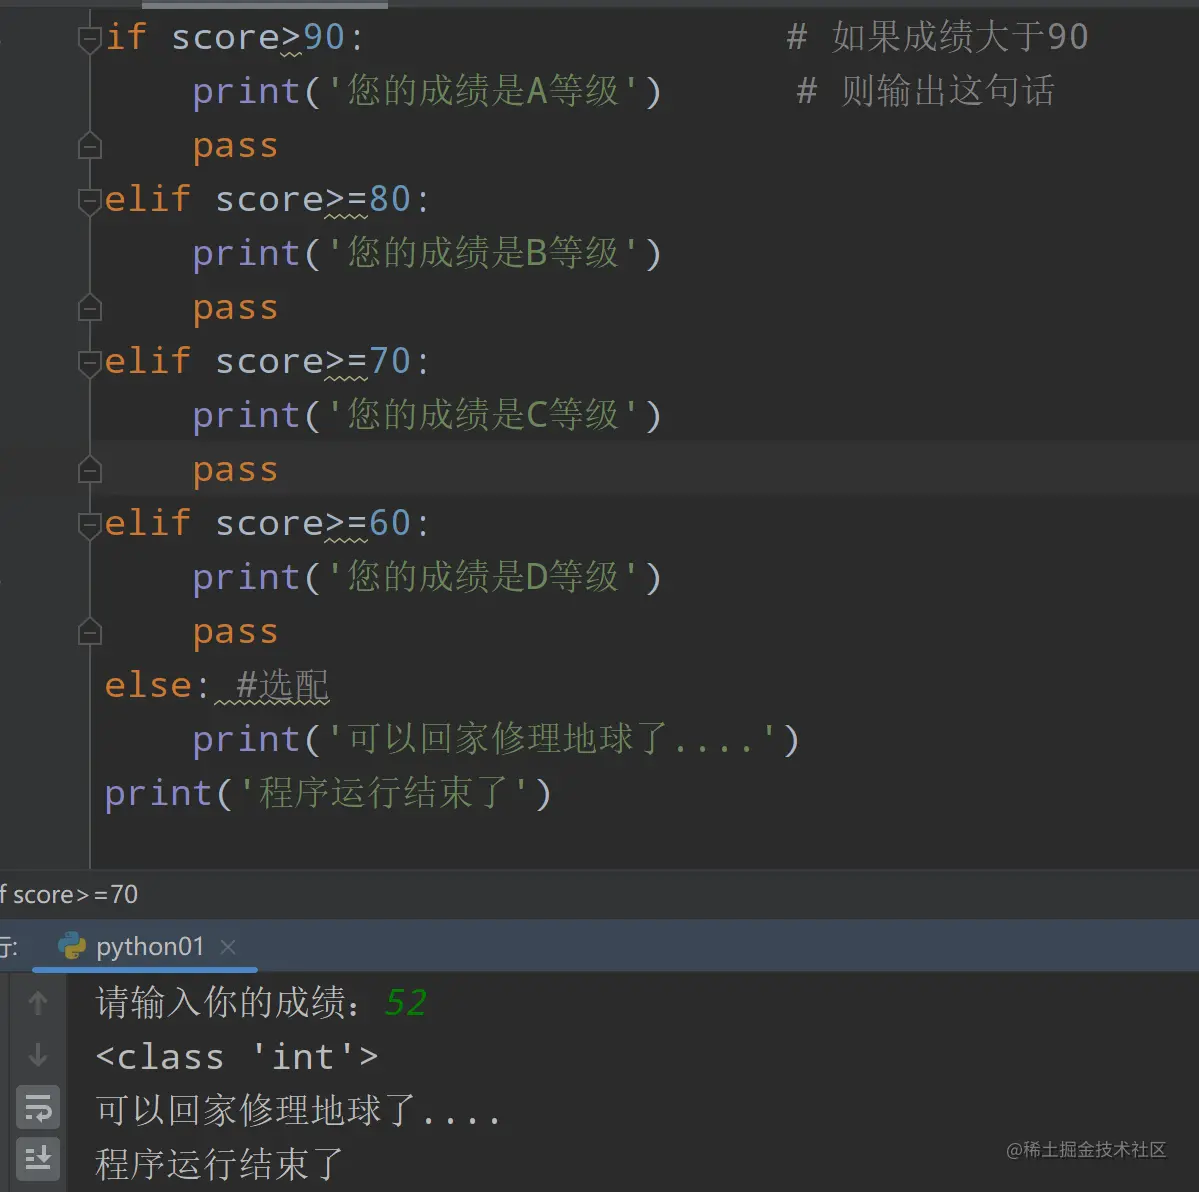Click the soft-wrap icon in the console gutter
1199x1192 pixels.
tap(38, 1107)
